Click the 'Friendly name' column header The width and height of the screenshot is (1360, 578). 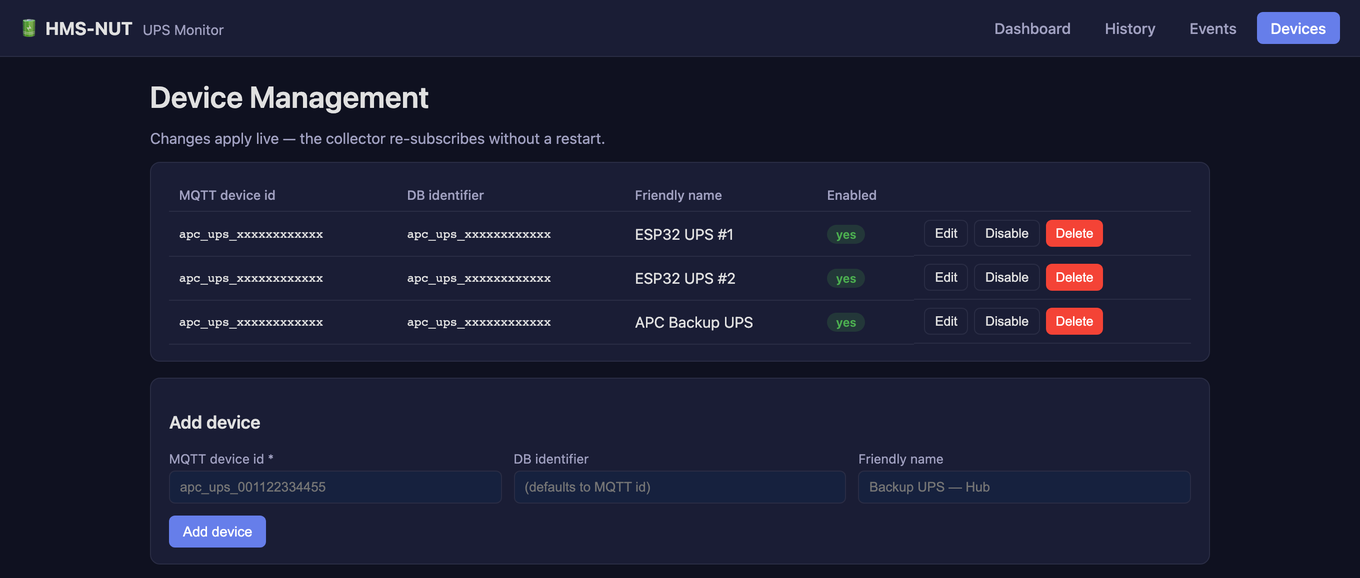(678, 195)
